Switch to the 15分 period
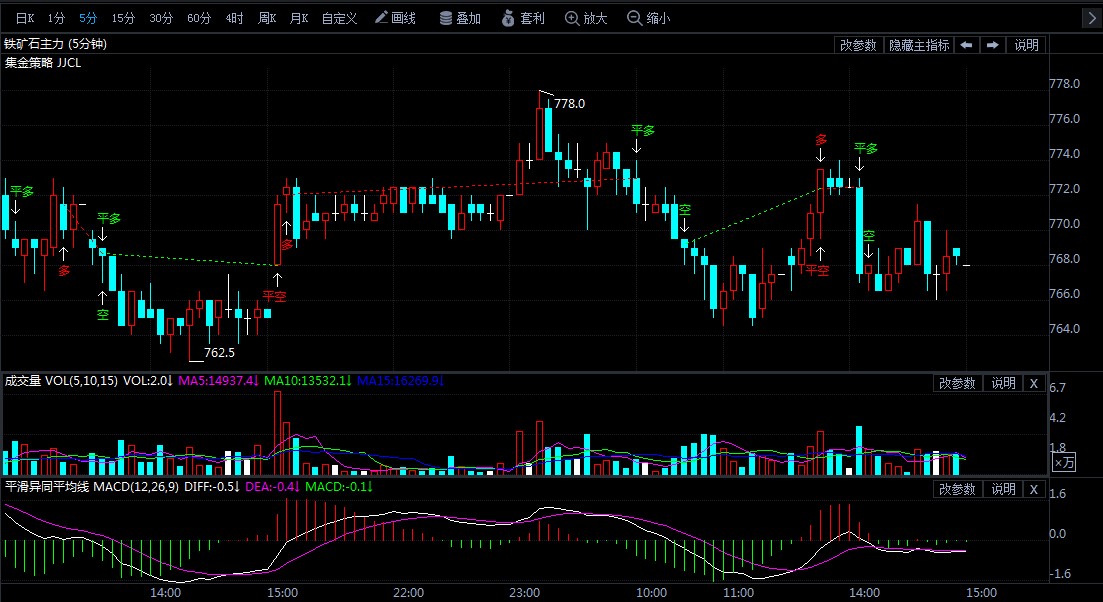 [123, 18]
